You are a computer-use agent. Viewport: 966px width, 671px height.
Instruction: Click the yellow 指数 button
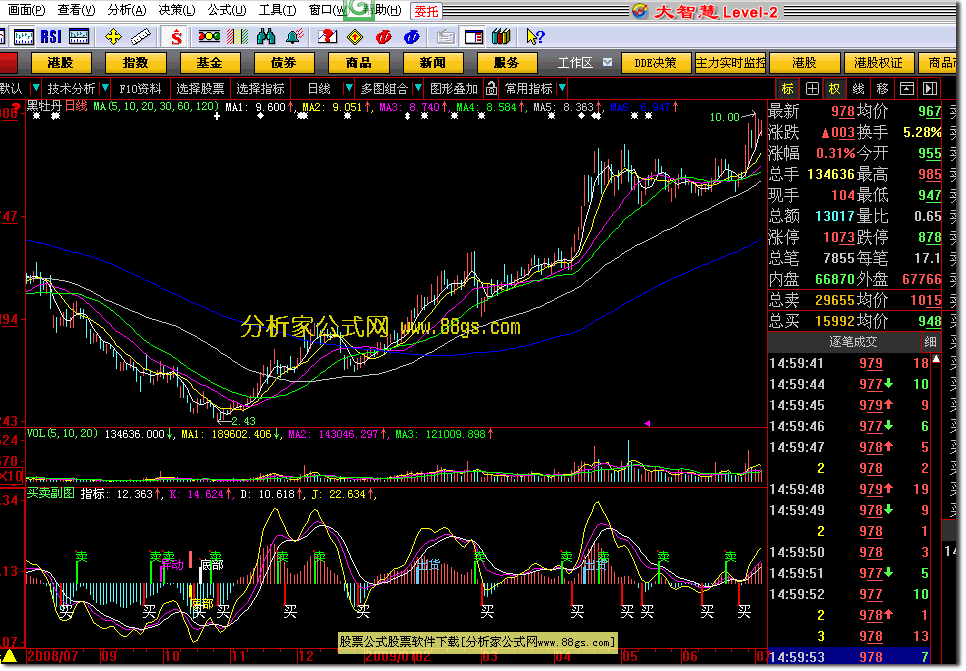[135, 62]
